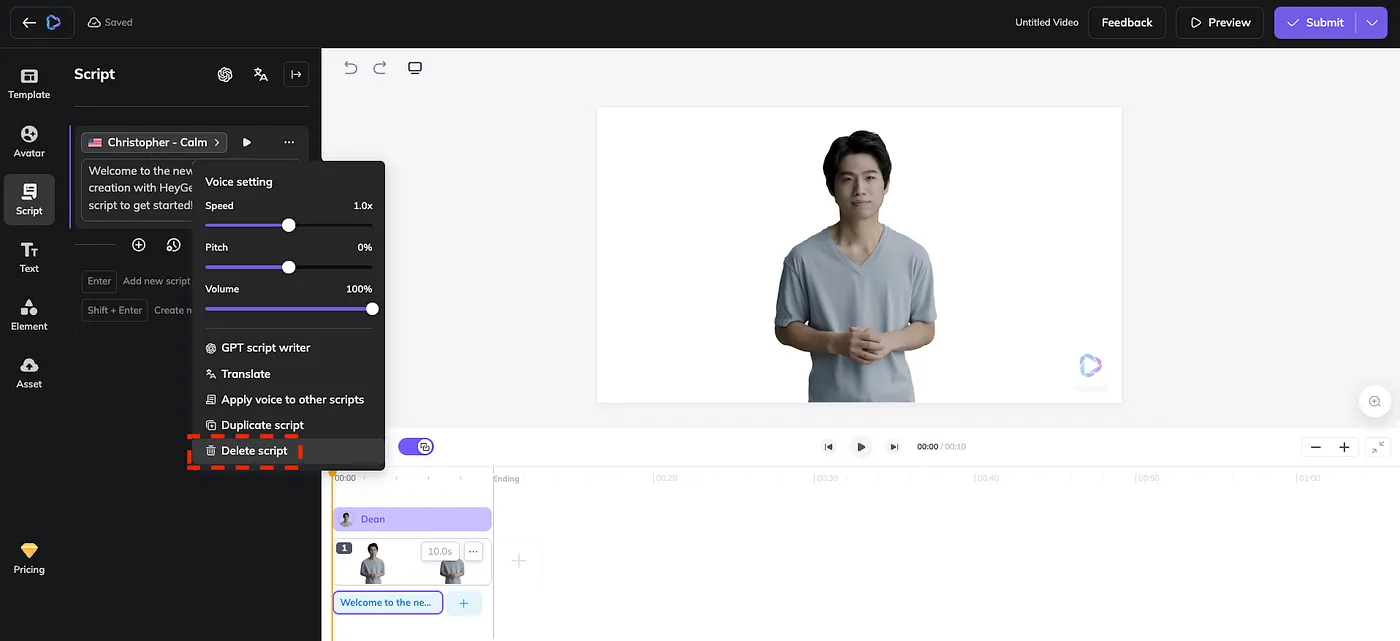Open the Element sidebar panel

29,315
